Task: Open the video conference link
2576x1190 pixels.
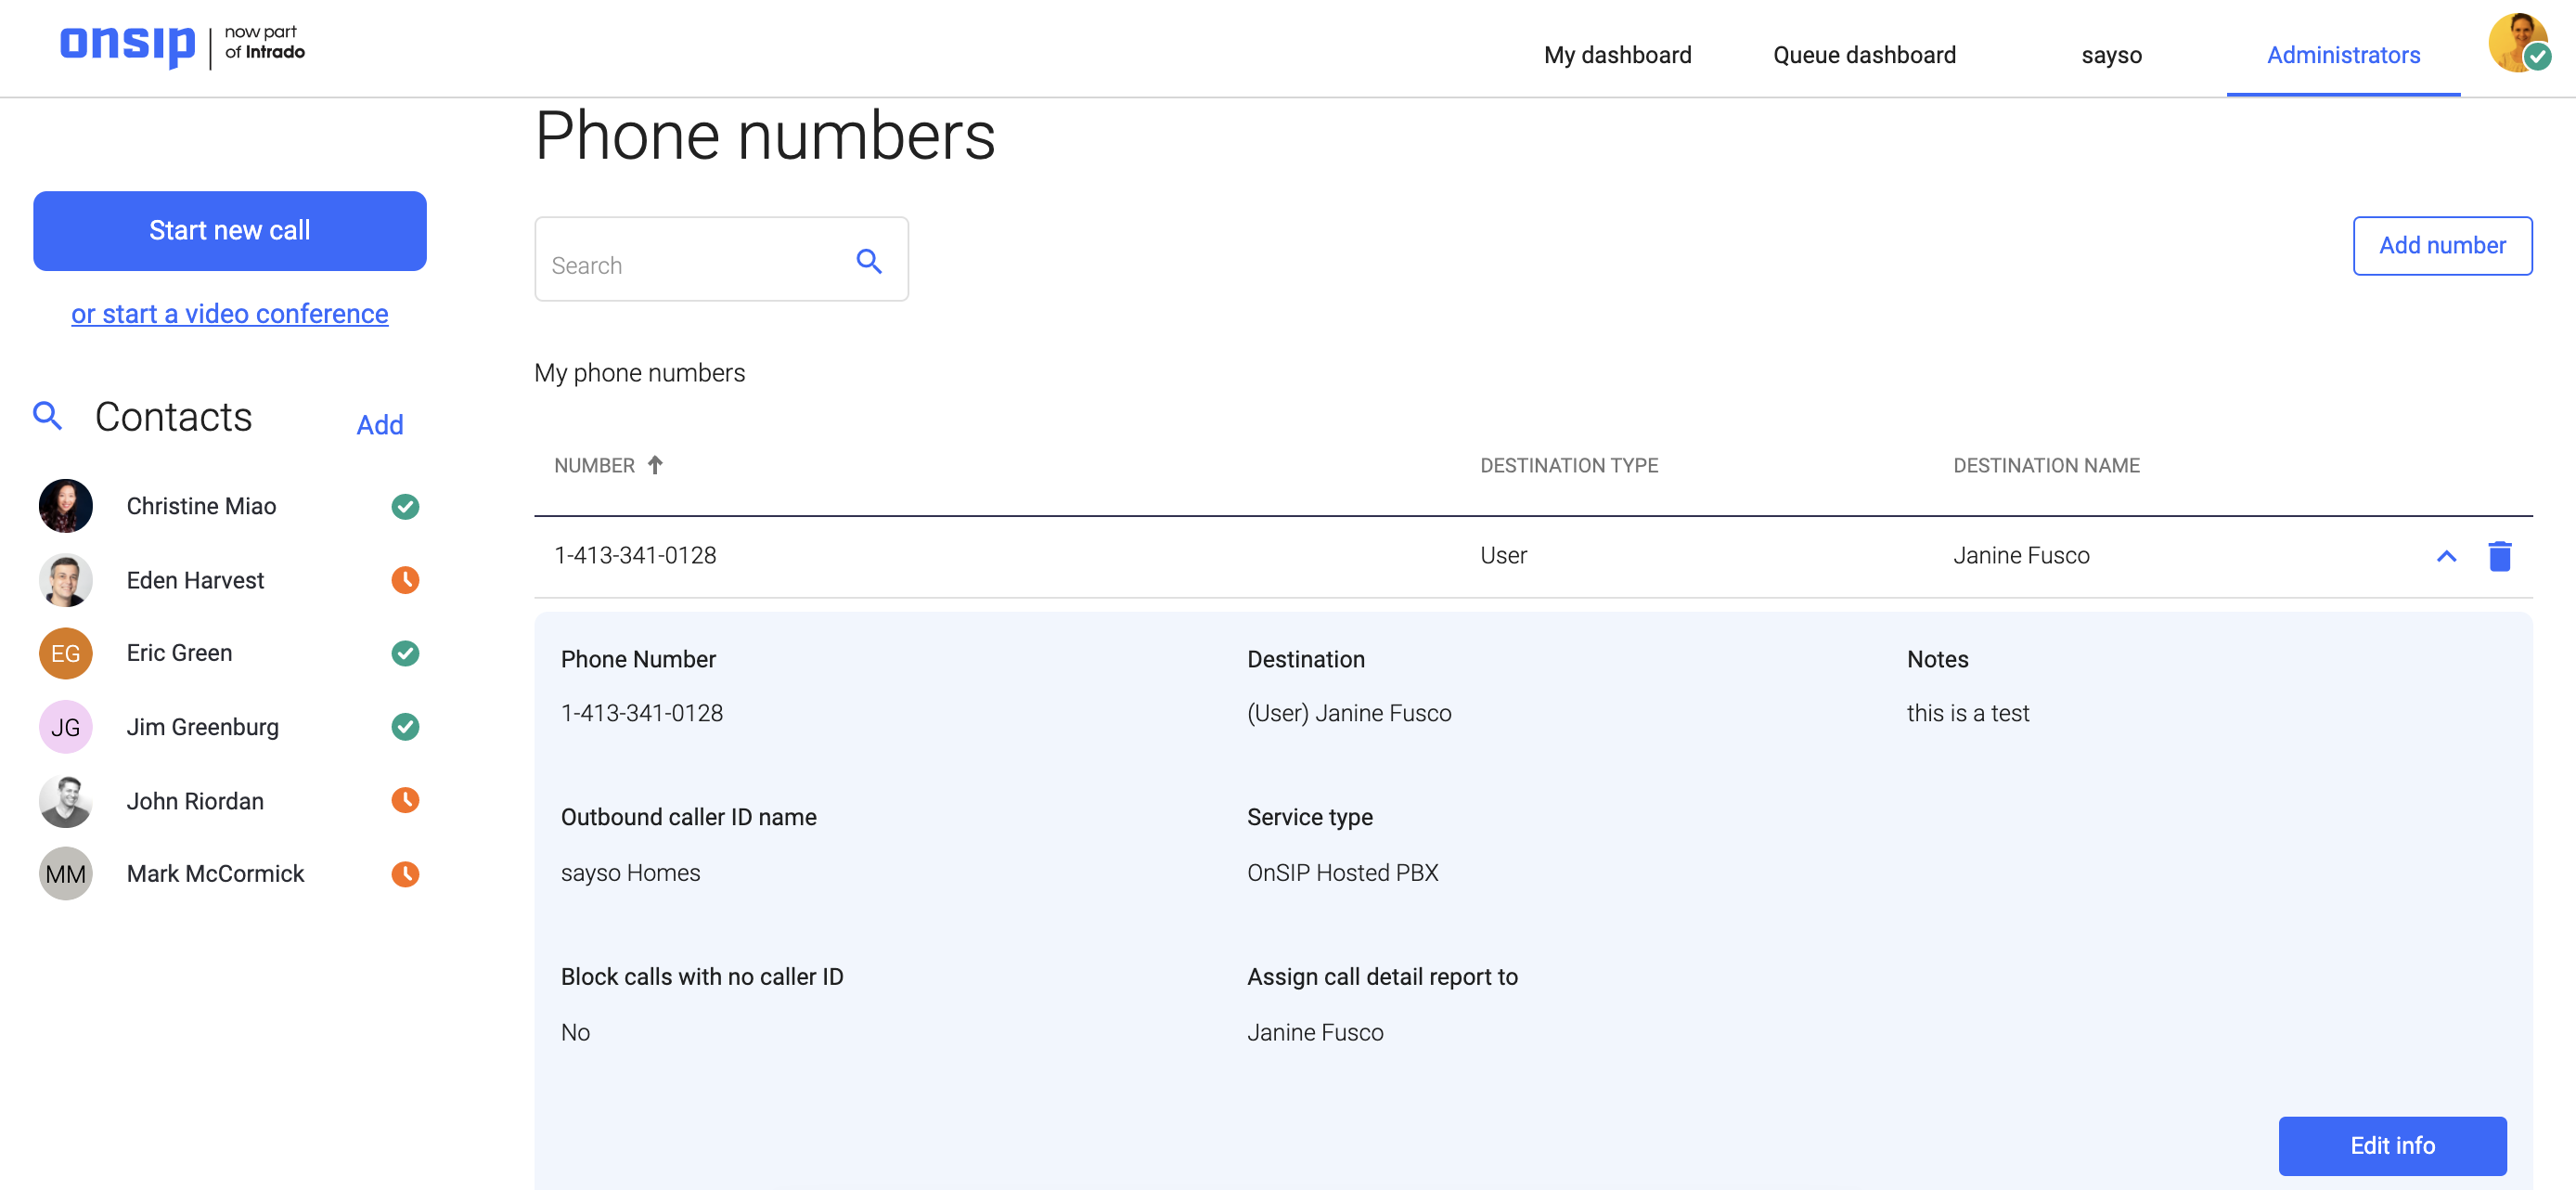Action: [x=229, y=313]
